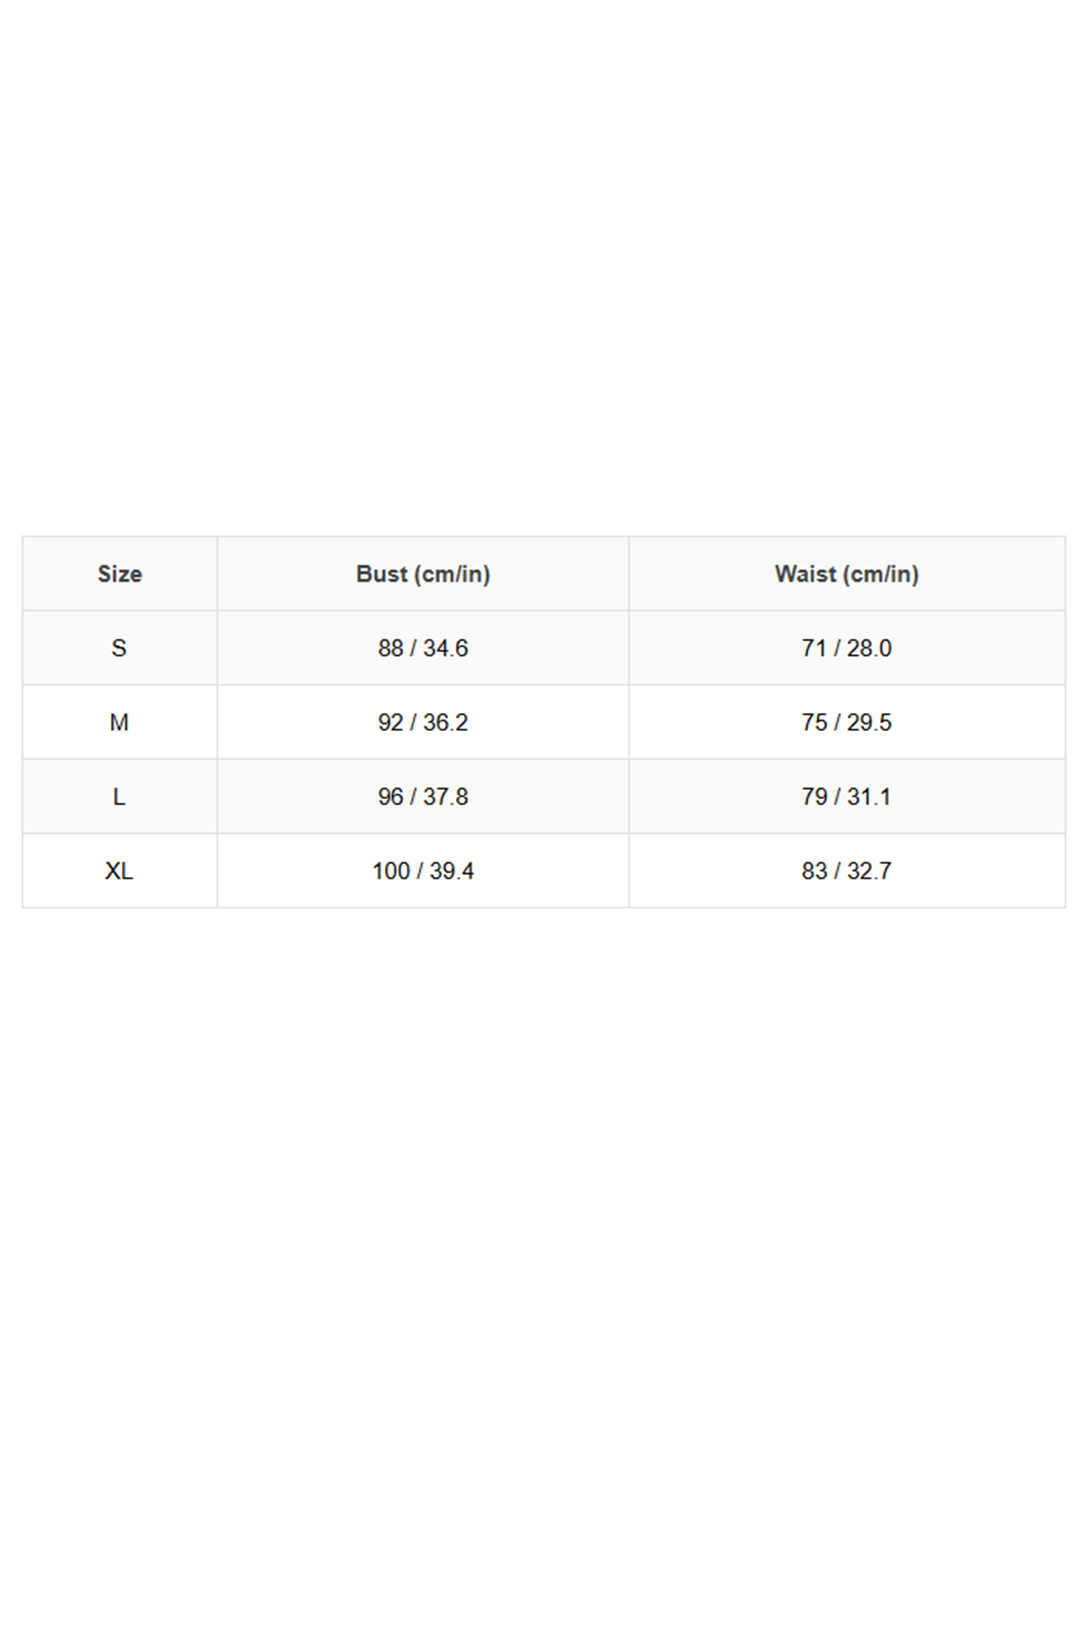
Task: Click the word Bust in header
Action: click(x=381, y=574)
